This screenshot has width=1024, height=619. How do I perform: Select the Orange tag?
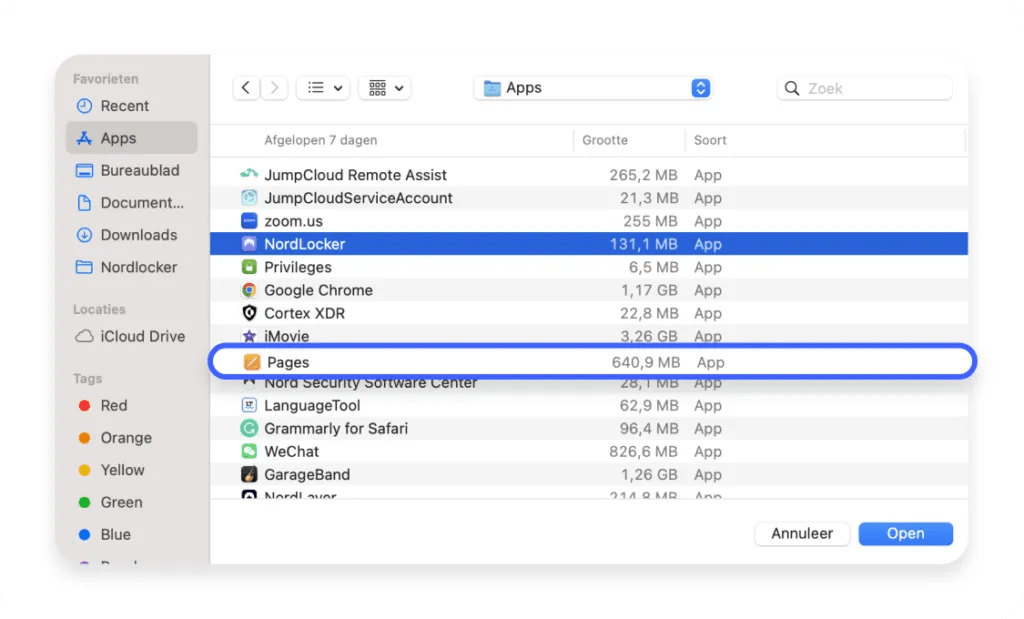tap(131, 437)
